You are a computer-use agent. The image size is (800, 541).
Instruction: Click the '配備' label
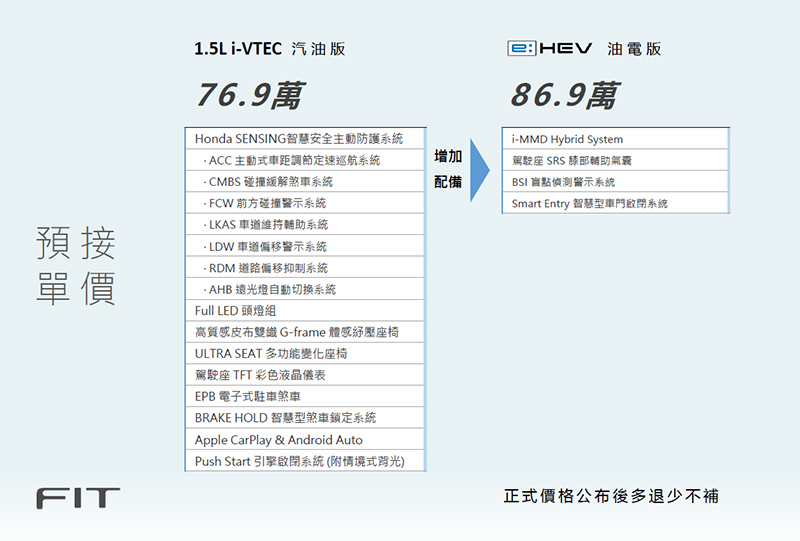(448, 182)
